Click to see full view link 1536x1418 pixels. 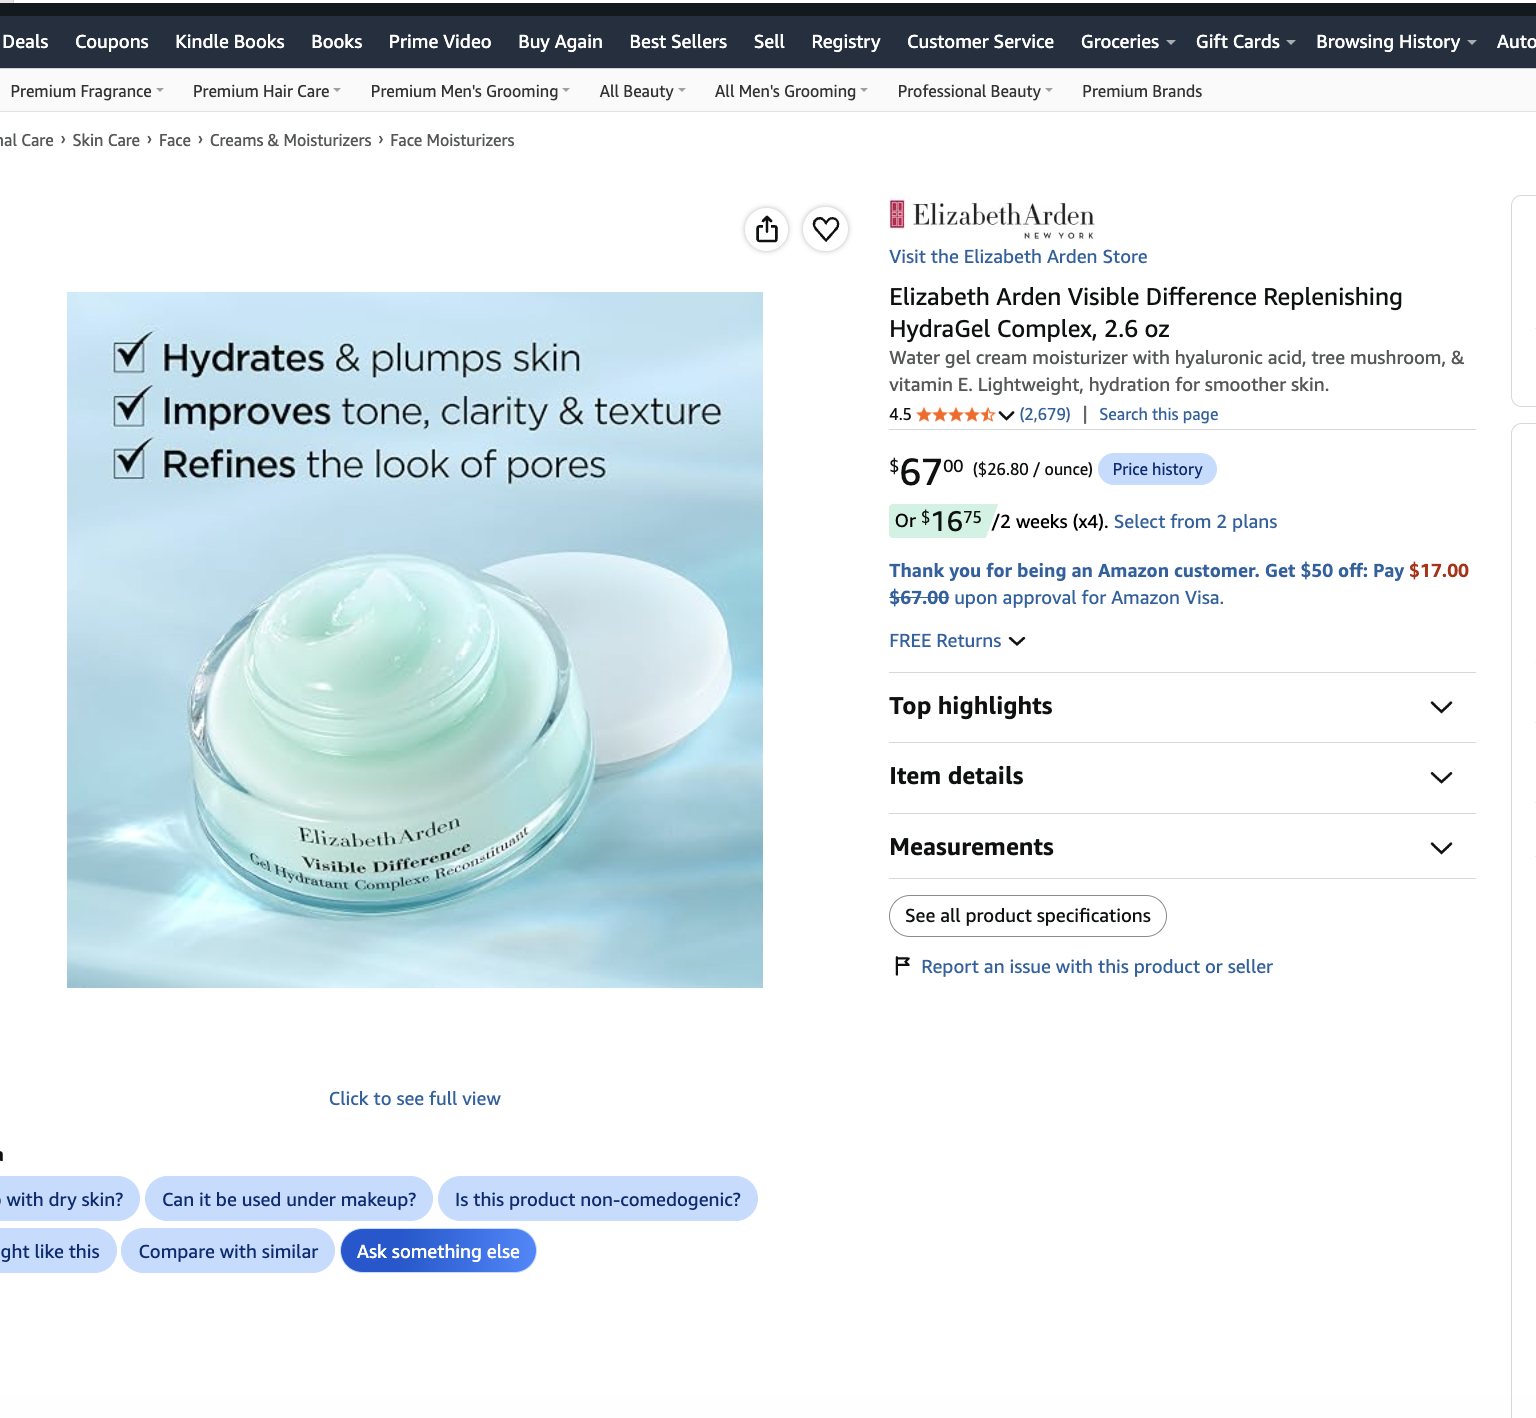tap(415, 1099)
